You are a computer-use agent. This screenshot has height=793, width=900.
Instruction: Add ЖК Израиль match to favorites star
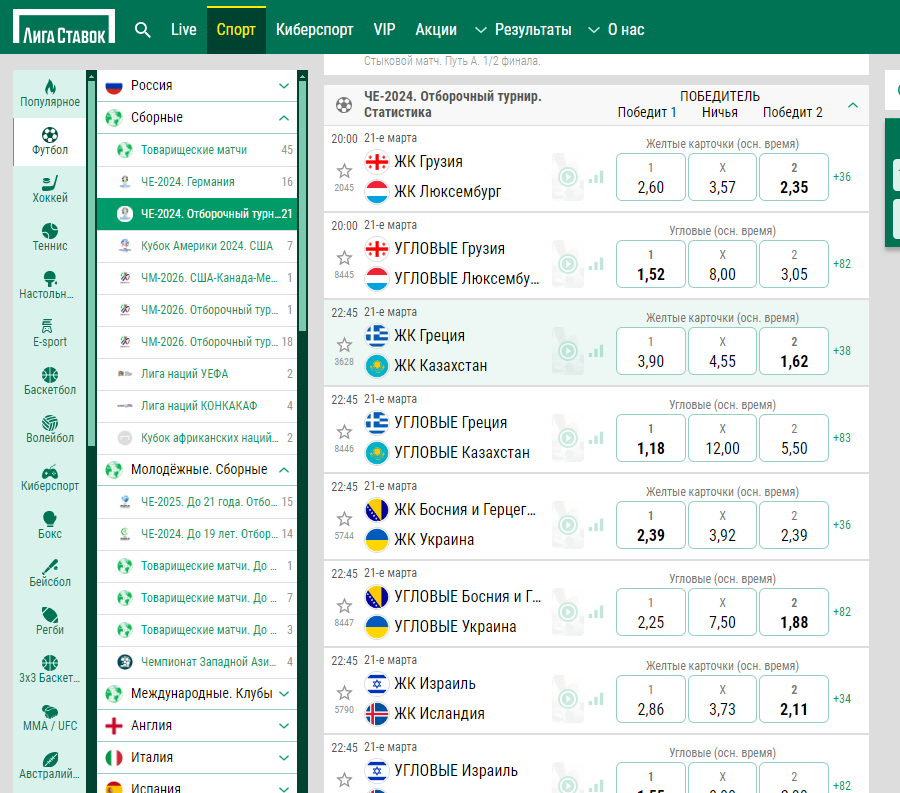coord(344,693)
